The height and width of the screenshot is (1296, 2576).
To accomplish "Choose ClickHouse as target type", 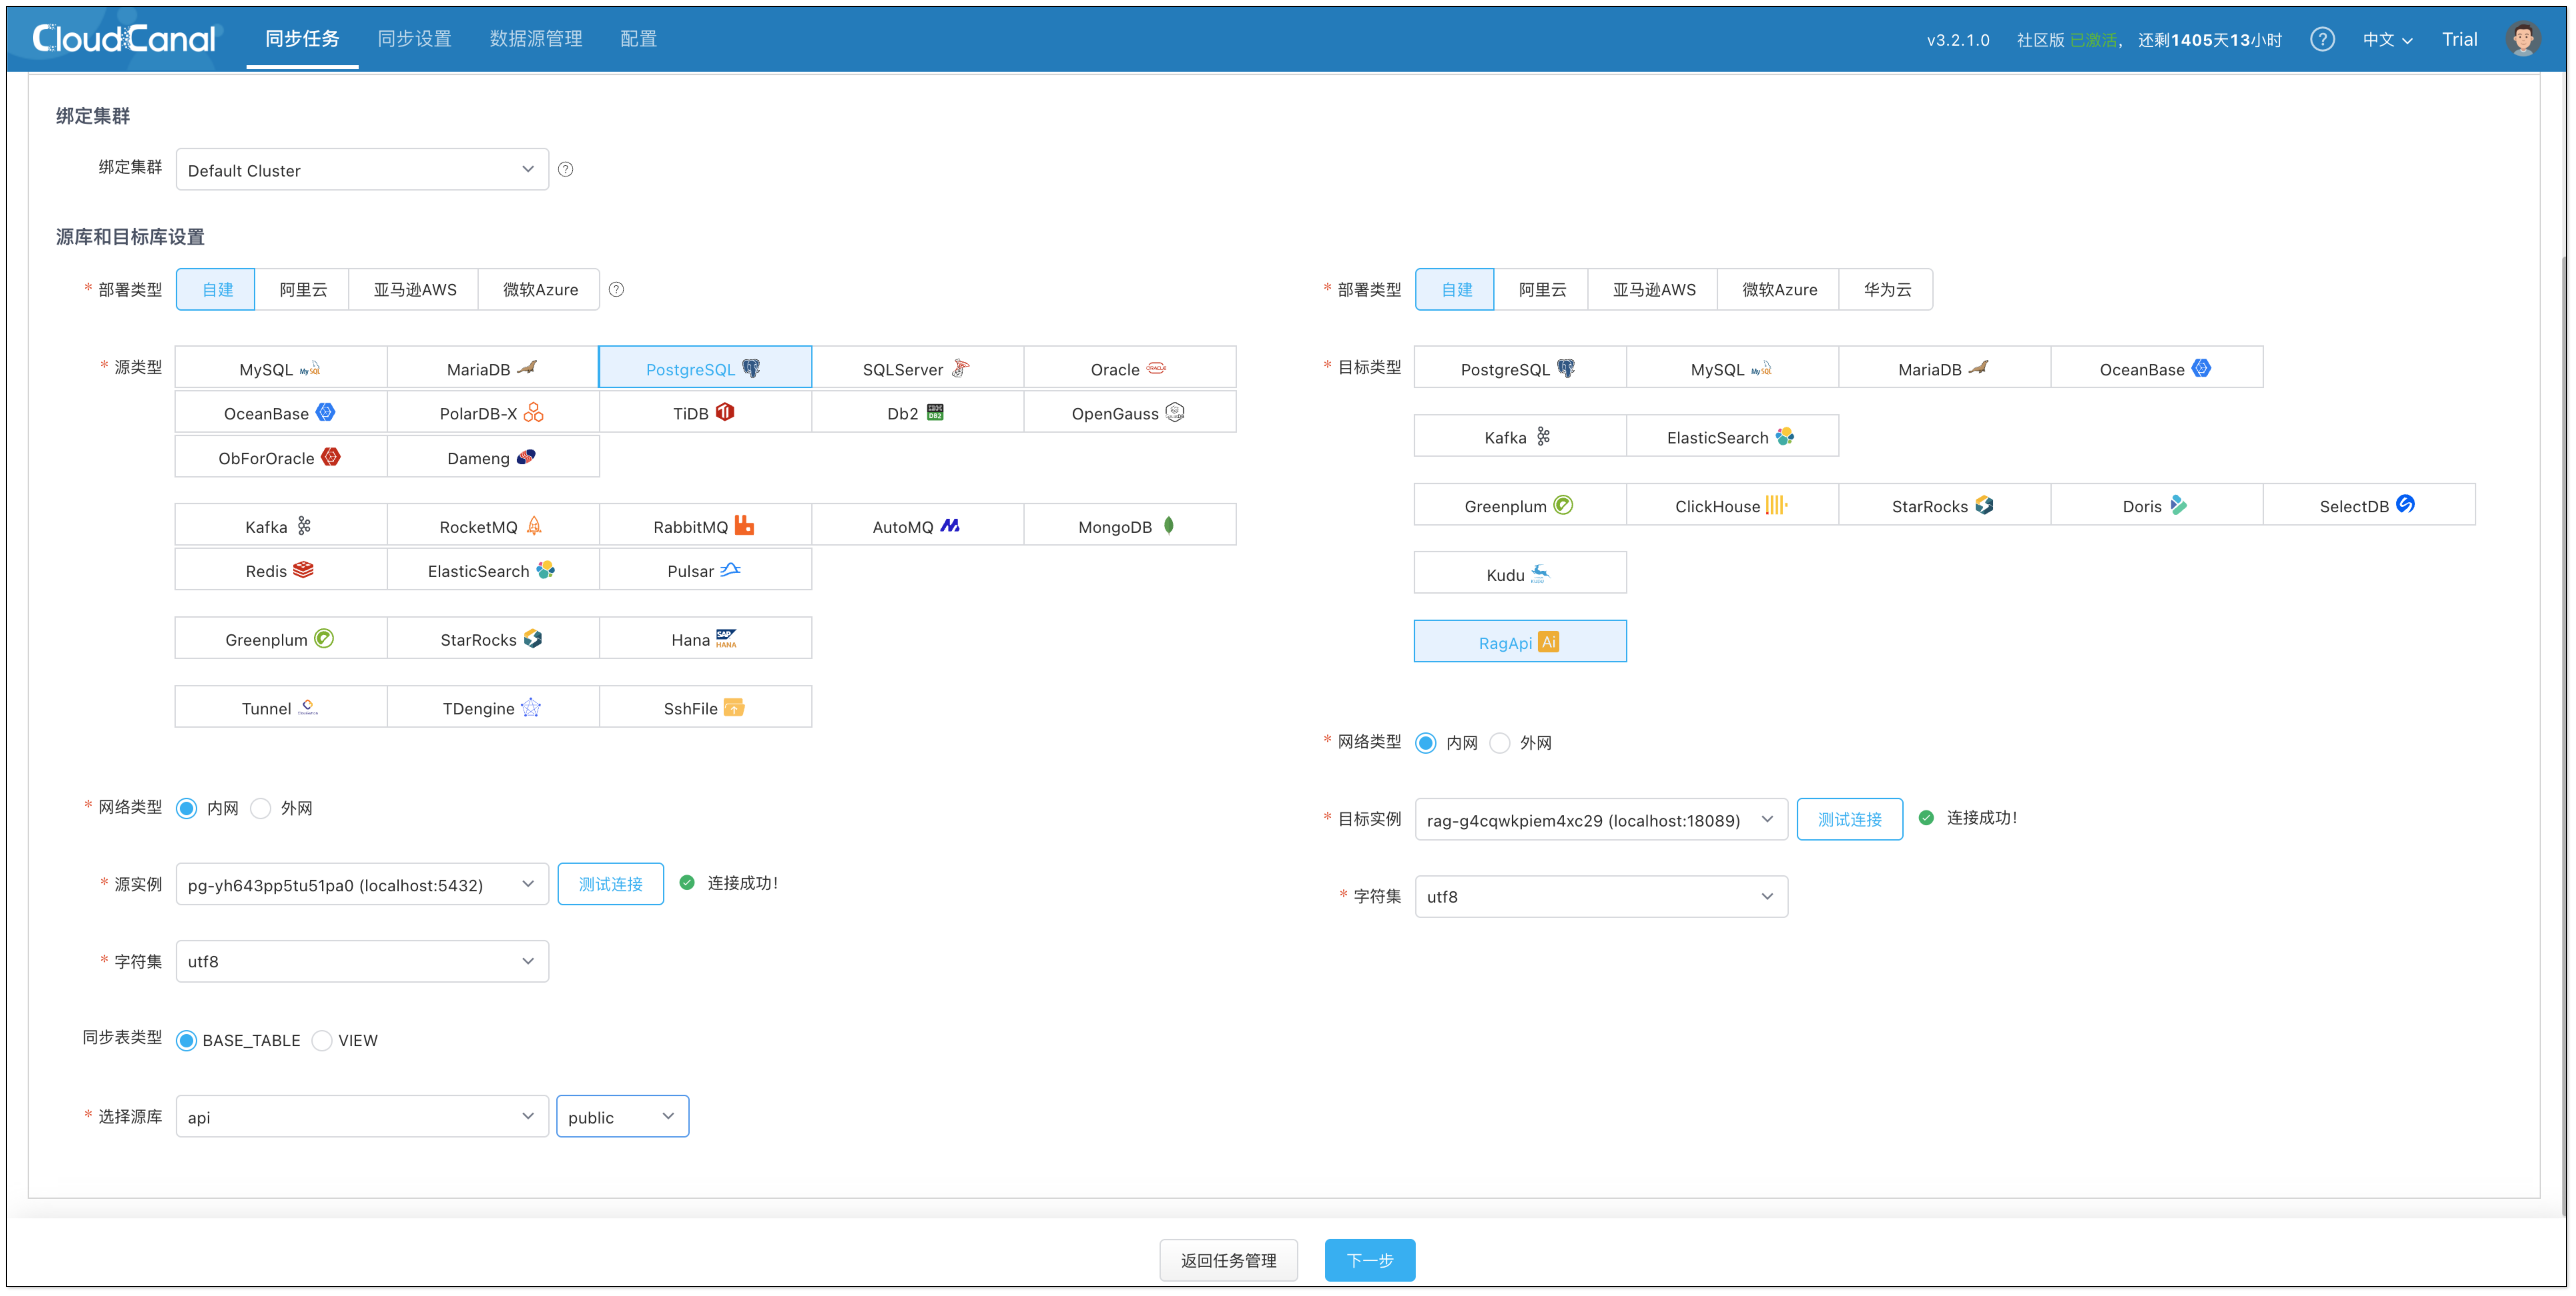I will pos(1731,505).
